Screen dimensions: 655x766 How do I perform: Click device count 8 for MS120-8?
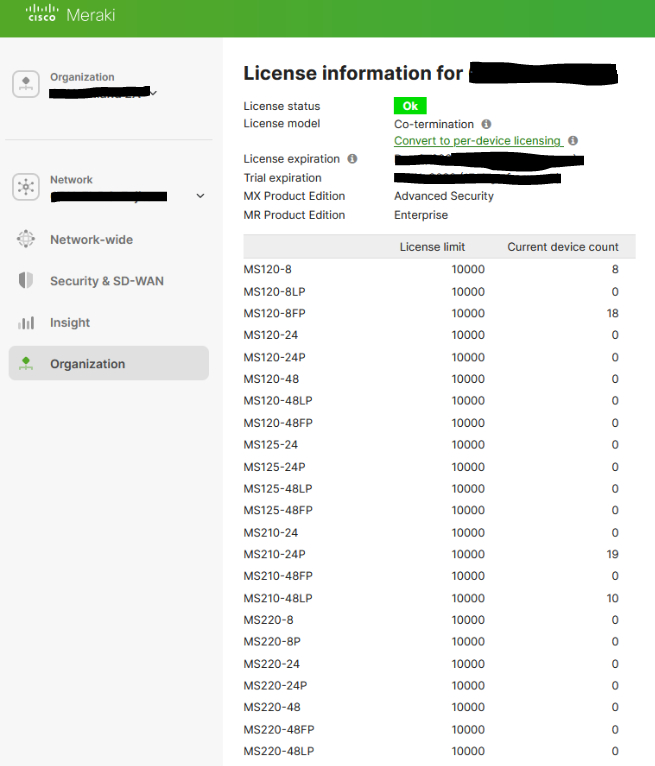615,269
